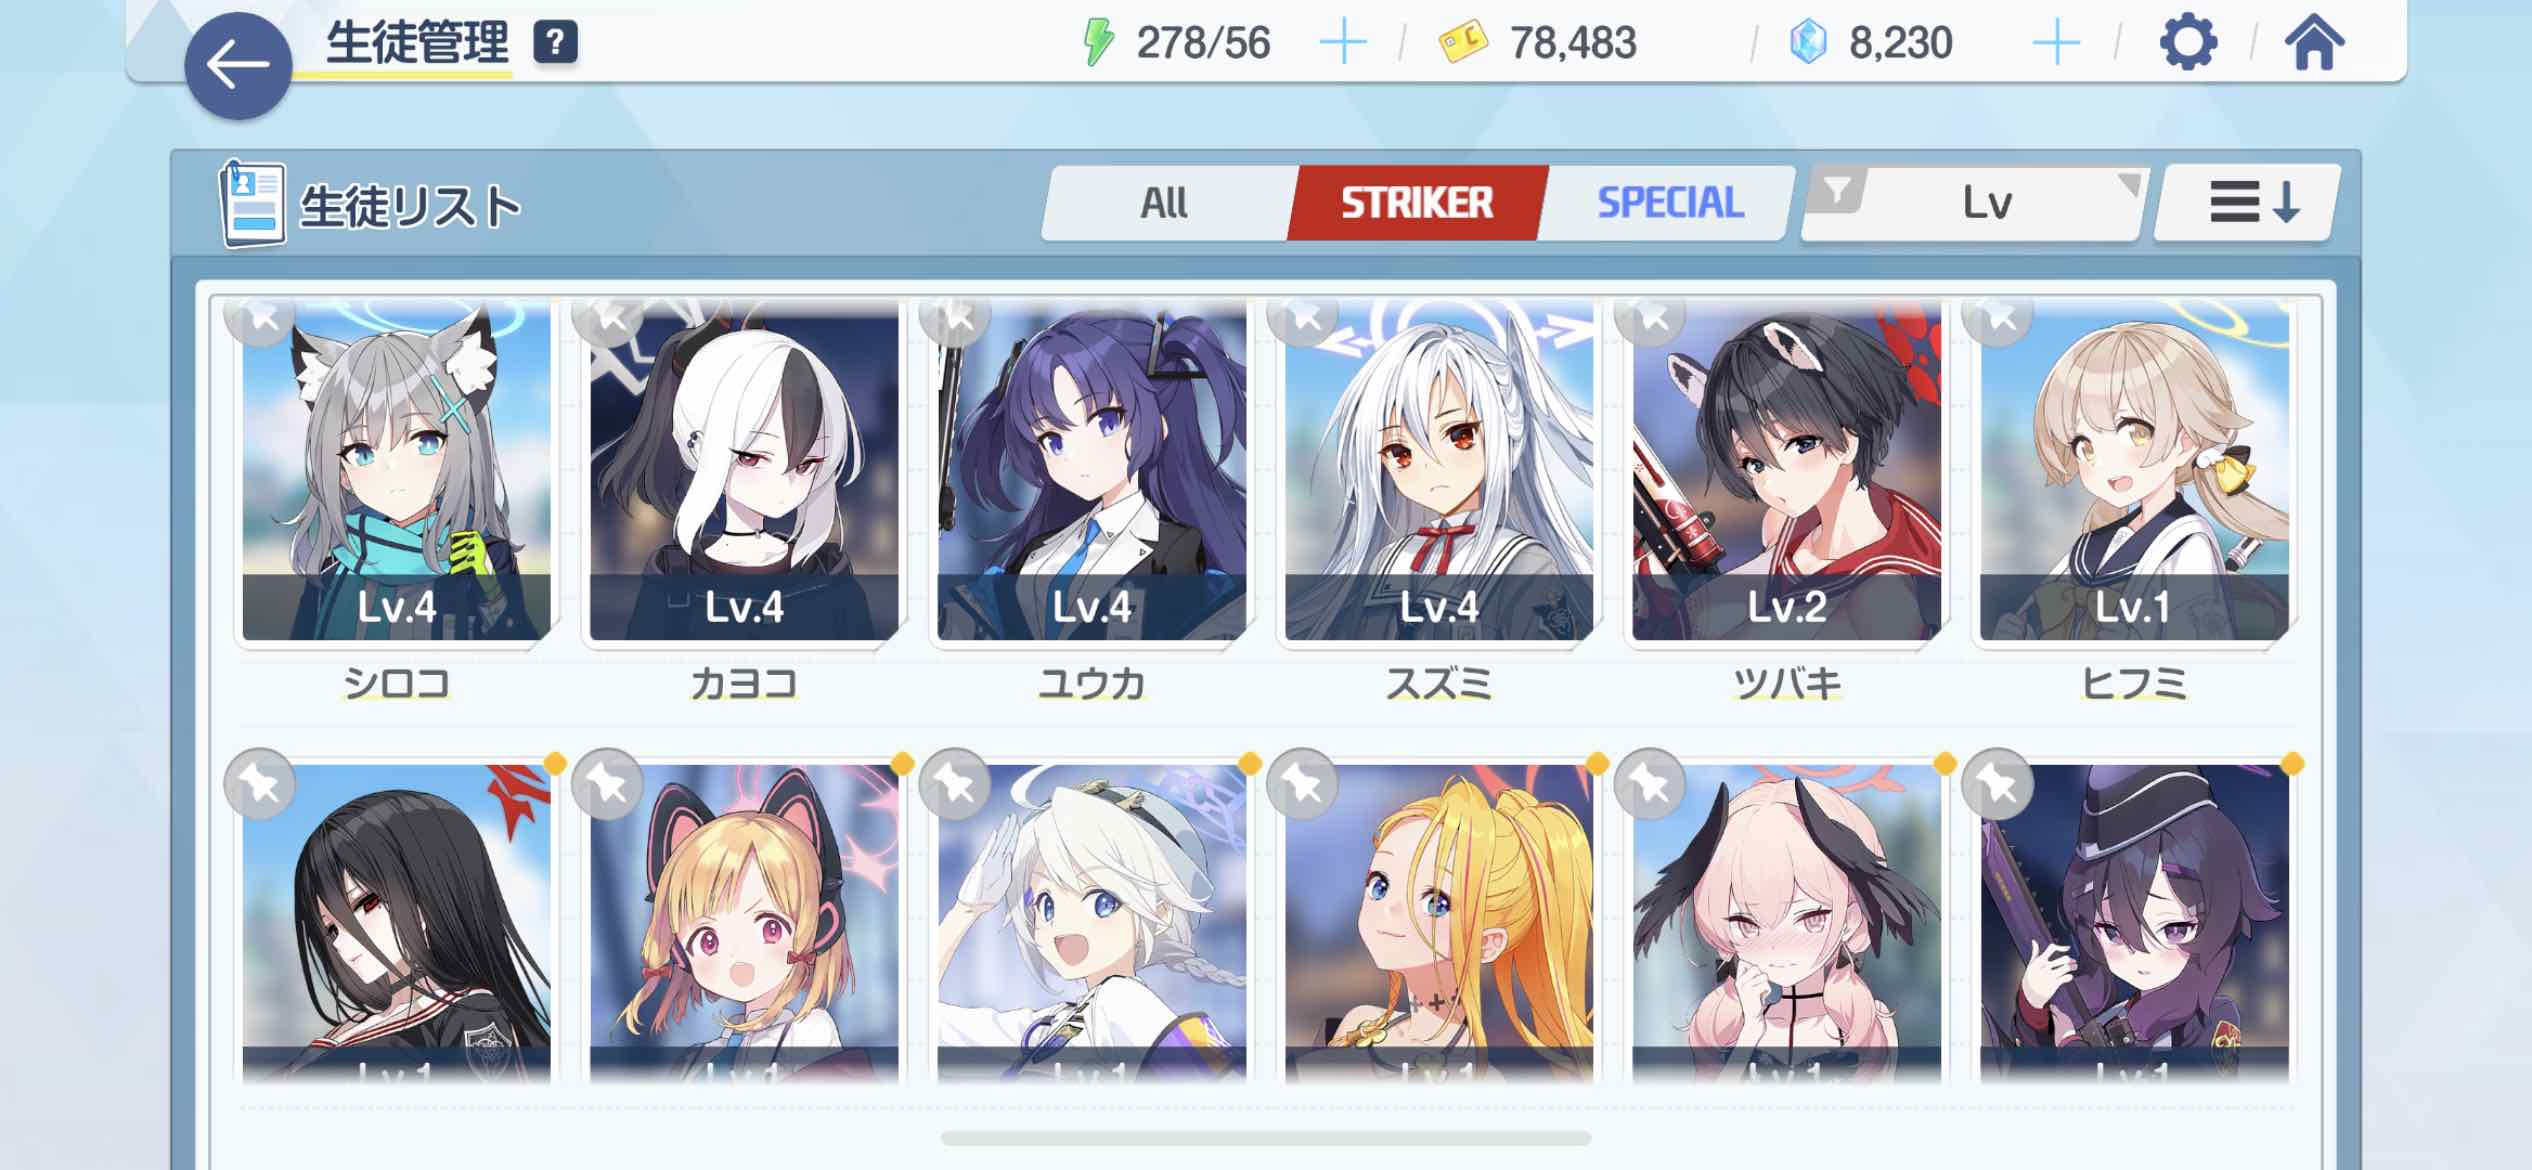Click the student list clipboard icon
Viewport: 2532px width, 1170px height.
[252, 204]
